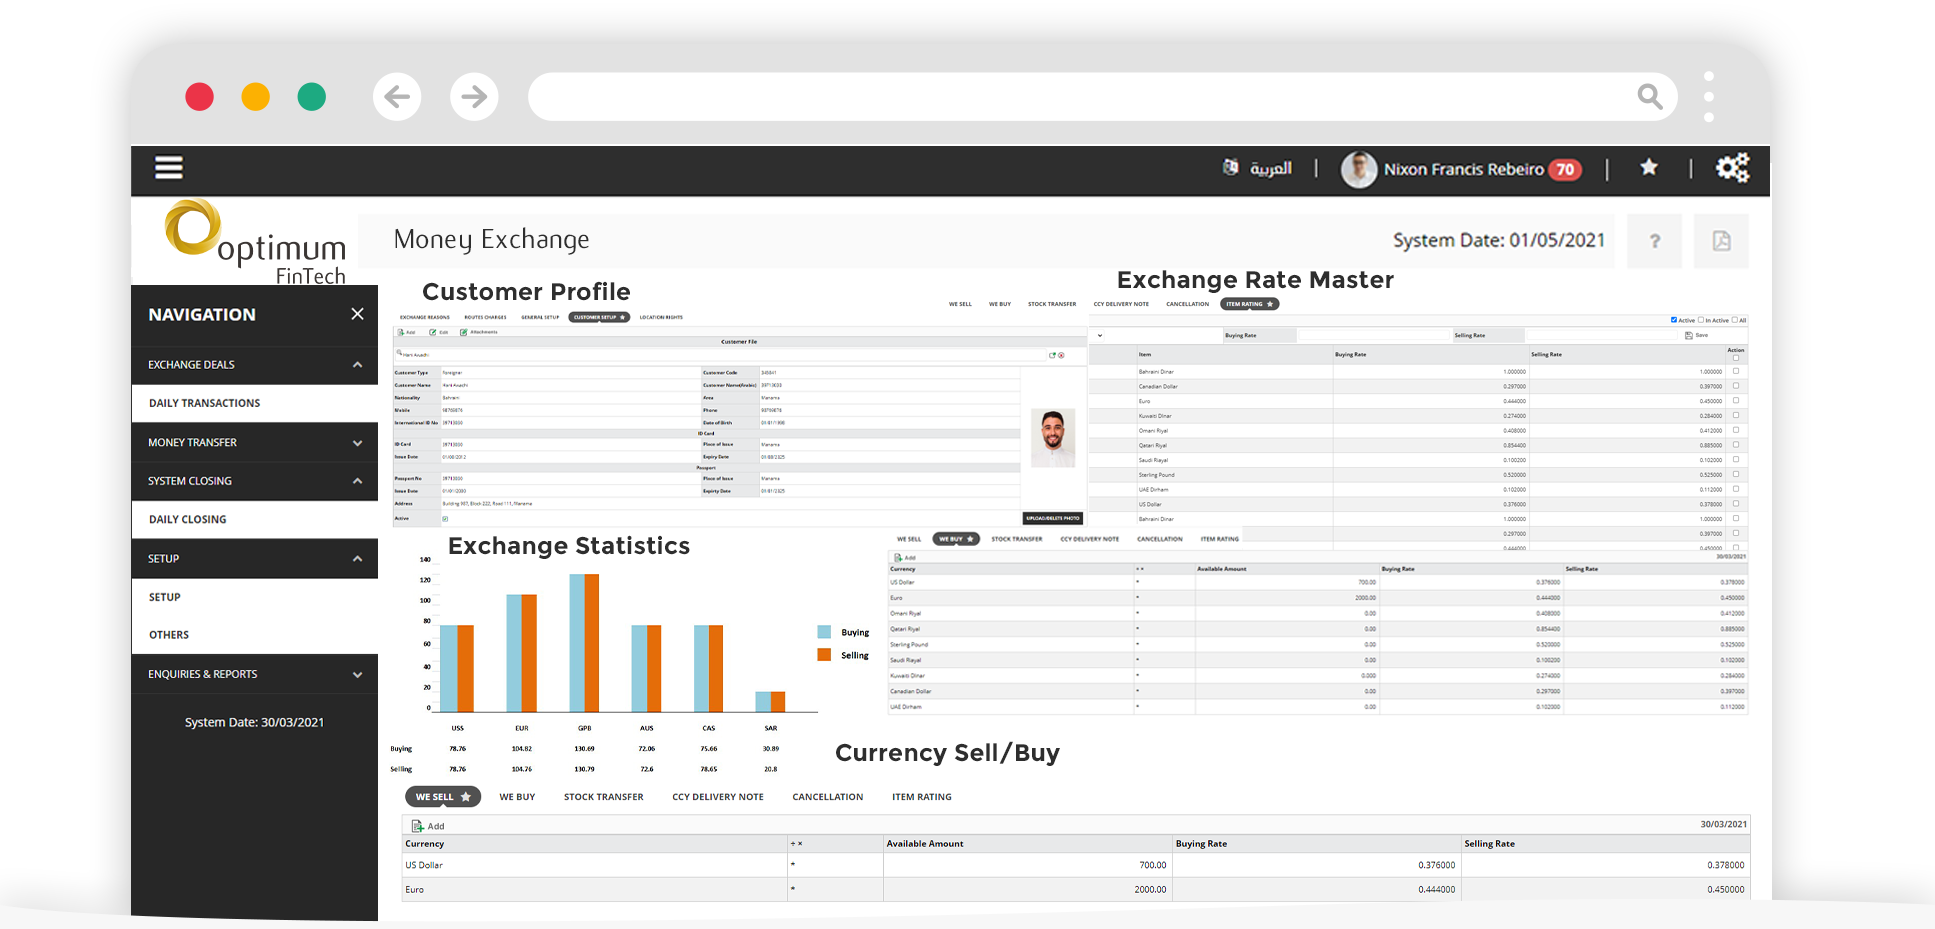1935x929 pixels.
Task: Click the search magnifier in address bar
Action: coord(1649,97)
